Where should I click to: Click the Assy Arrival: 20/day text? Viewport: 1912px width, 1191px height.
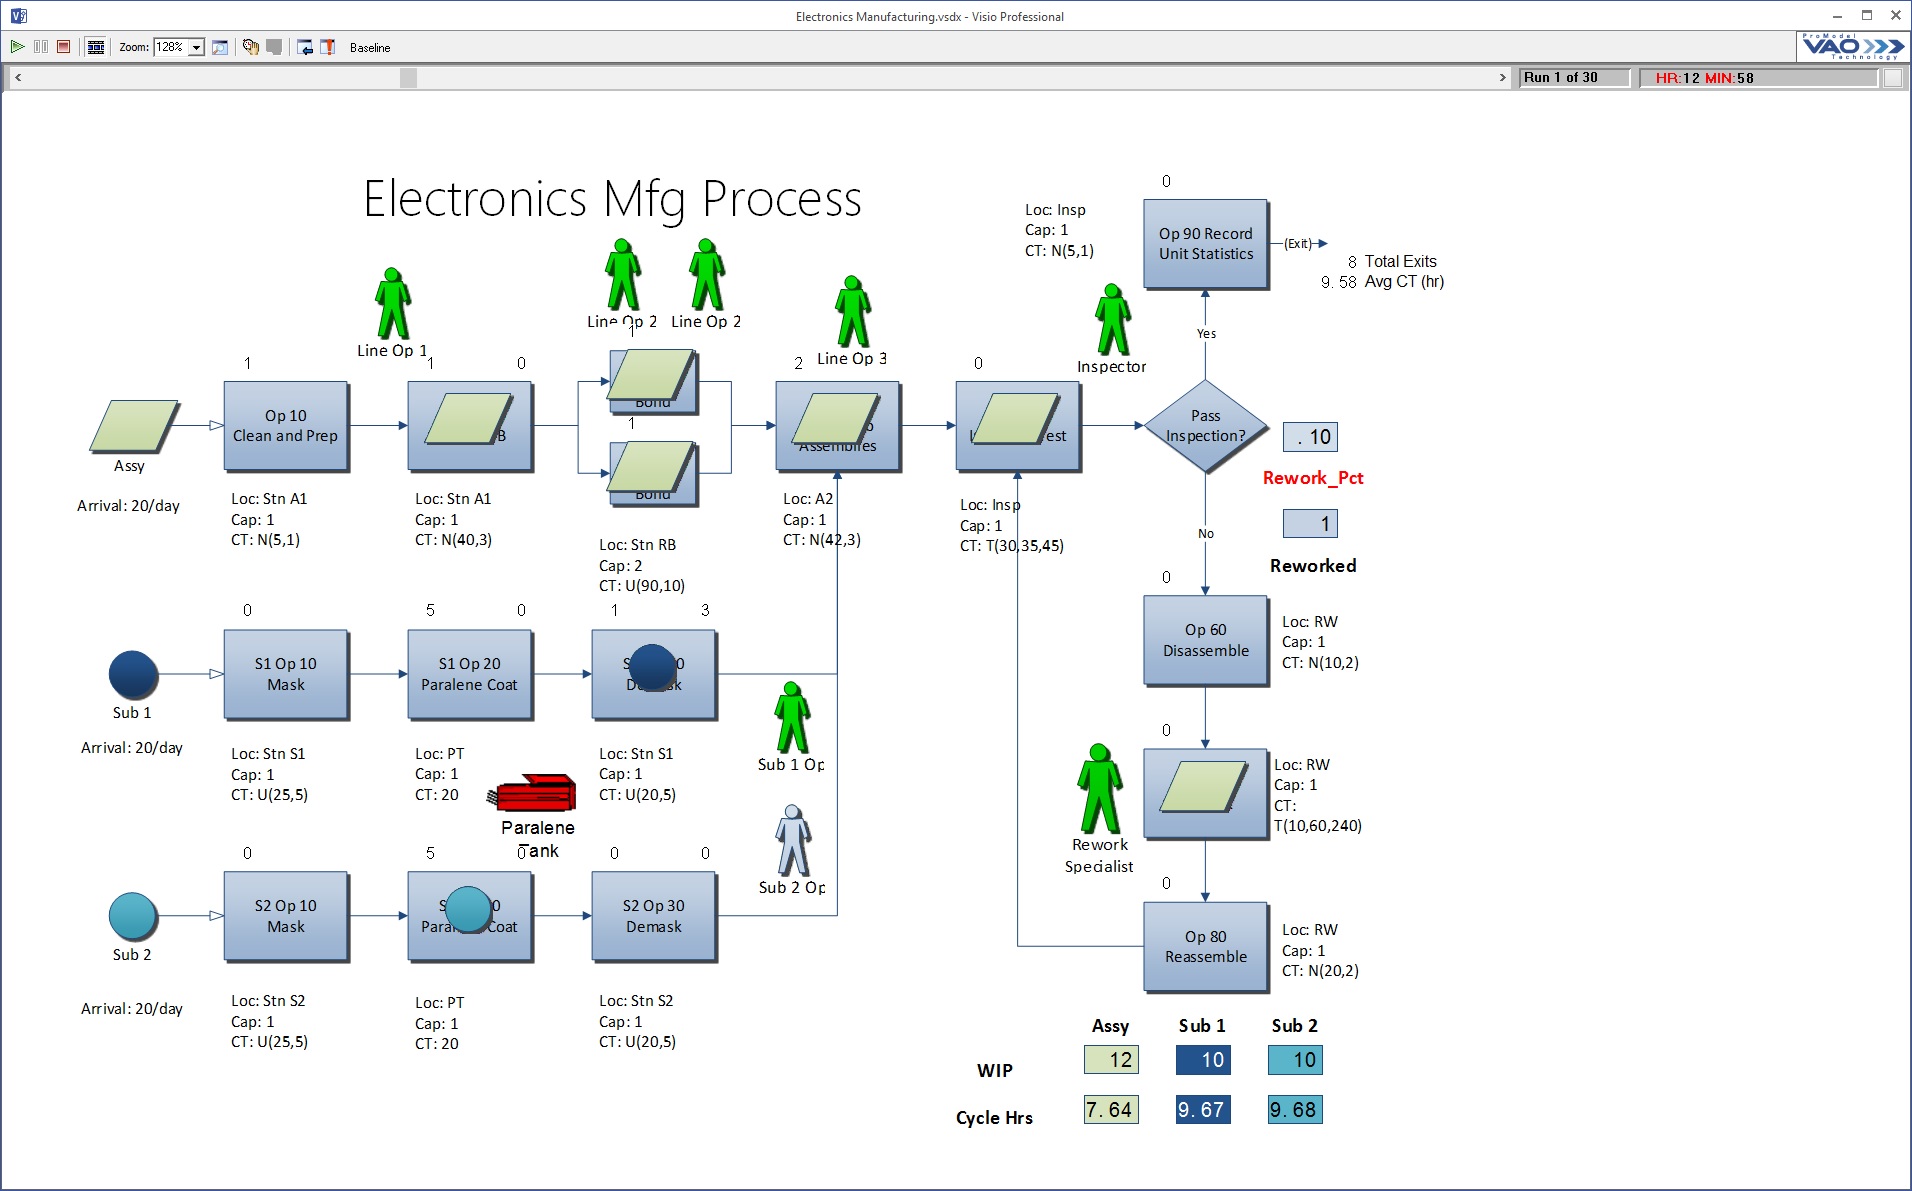click(128, 506)
